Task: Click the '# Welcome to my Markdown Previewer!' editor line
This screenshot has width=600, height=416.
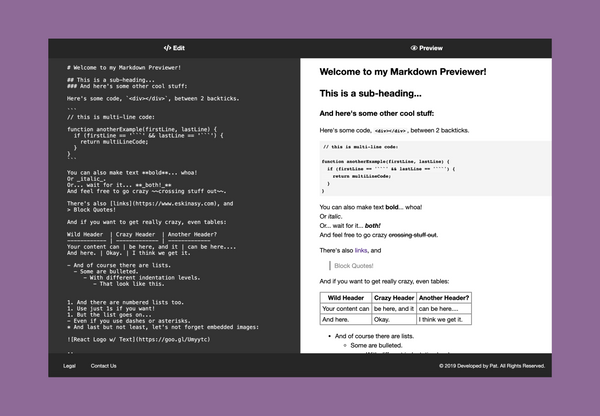Action: [x=124, y=68]
